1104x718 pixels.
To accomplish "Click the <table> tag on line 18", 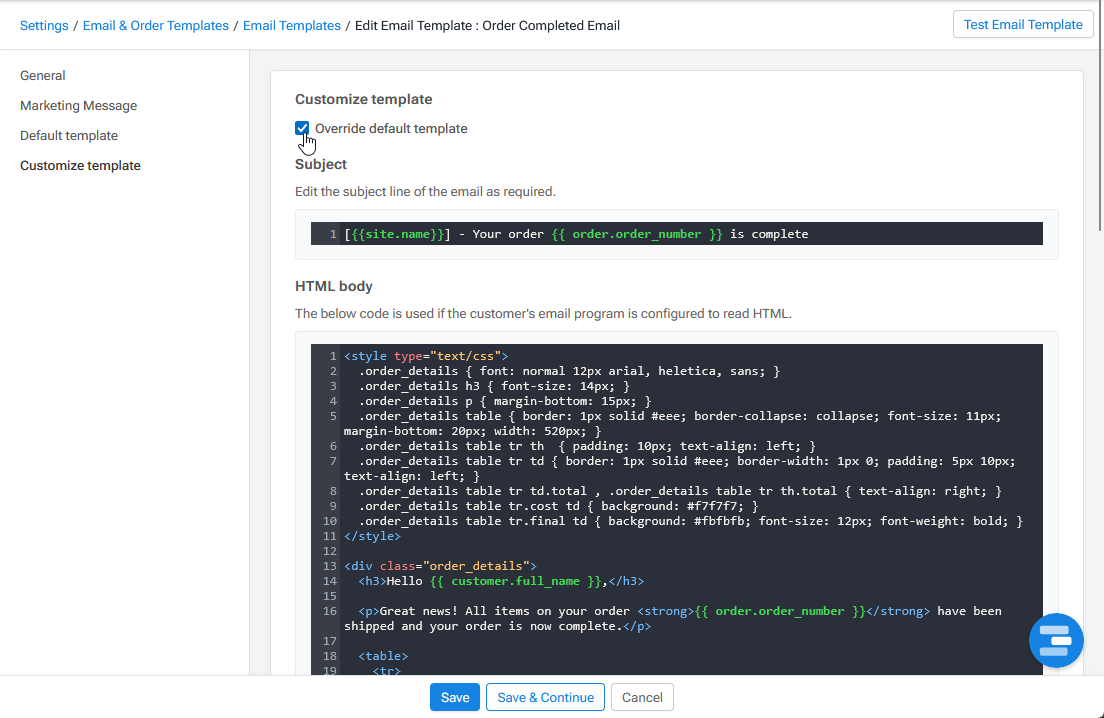I will pos(383,656).
